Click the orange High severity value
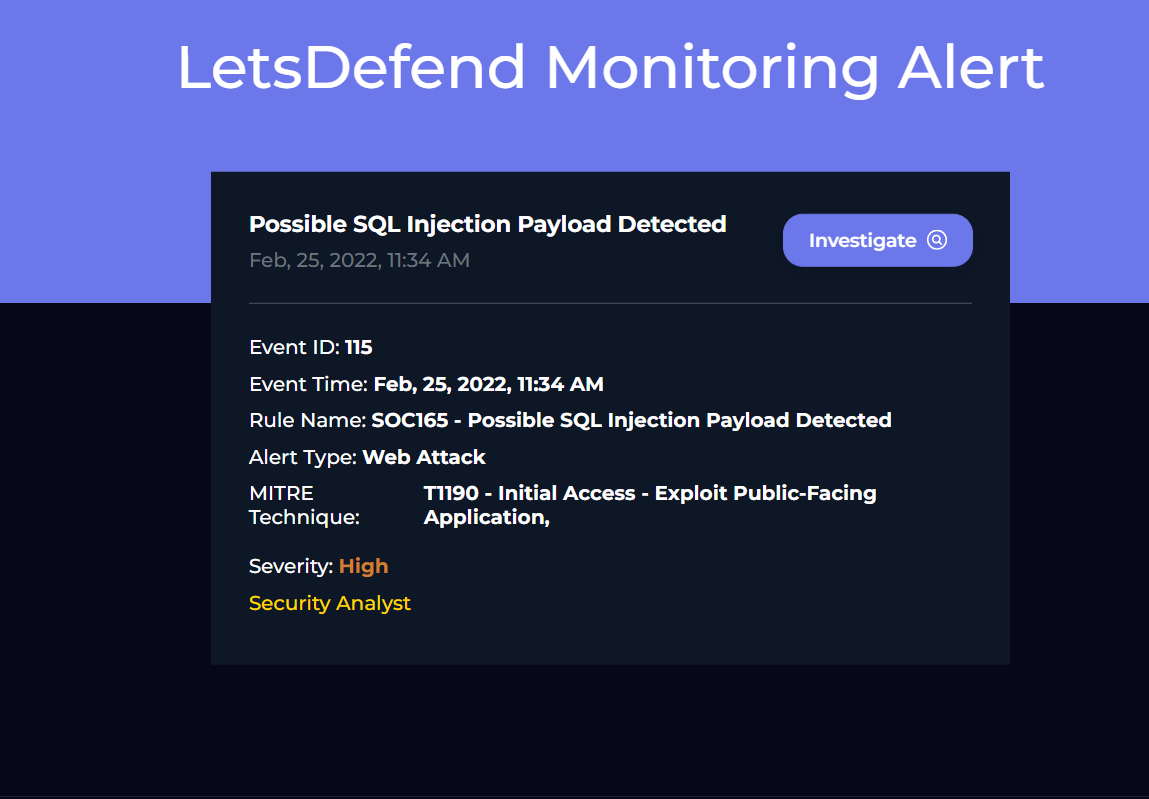The height and width of the screenshot is (799, 1149). pyautogui.click(x=363, y=566)
